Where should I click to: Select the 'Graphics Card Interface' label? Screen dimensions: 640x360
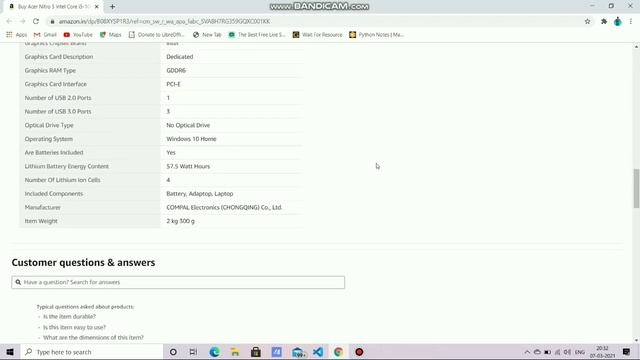[56, 84]
